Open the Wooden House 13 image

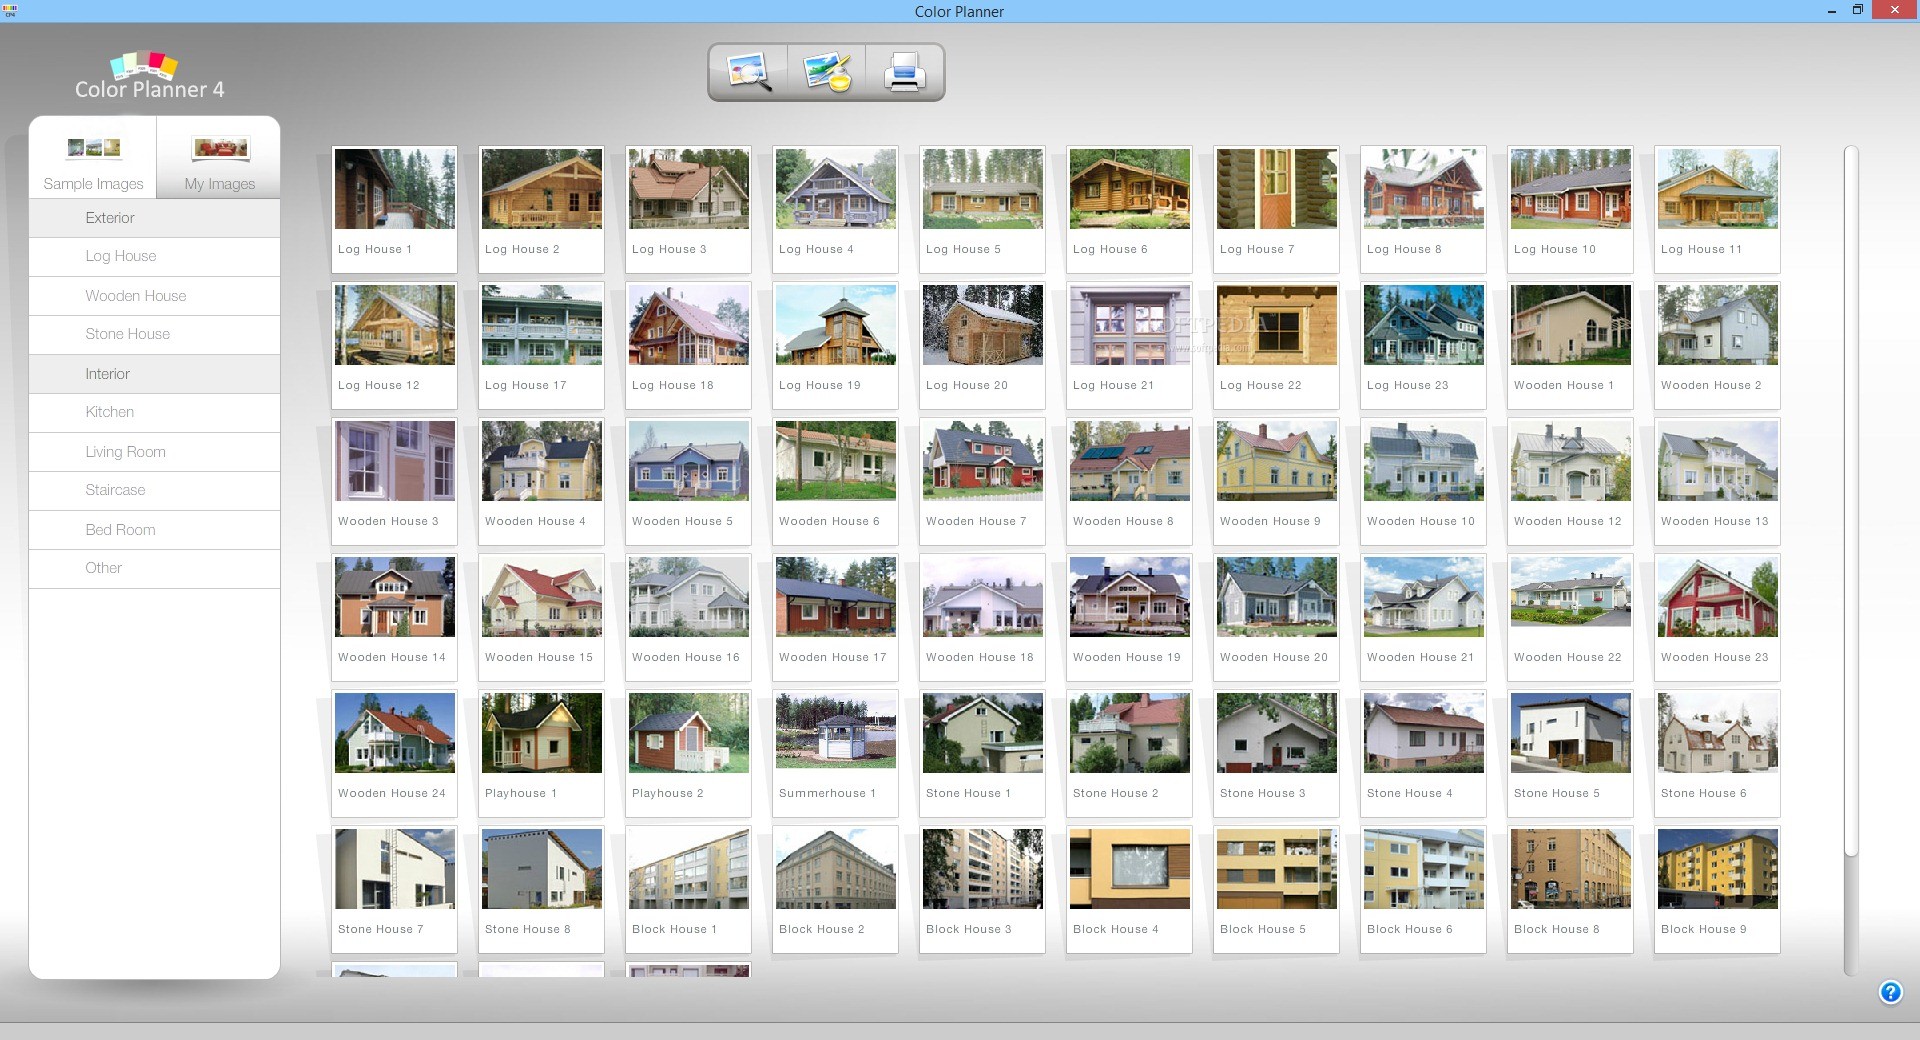click(1718, 481)
